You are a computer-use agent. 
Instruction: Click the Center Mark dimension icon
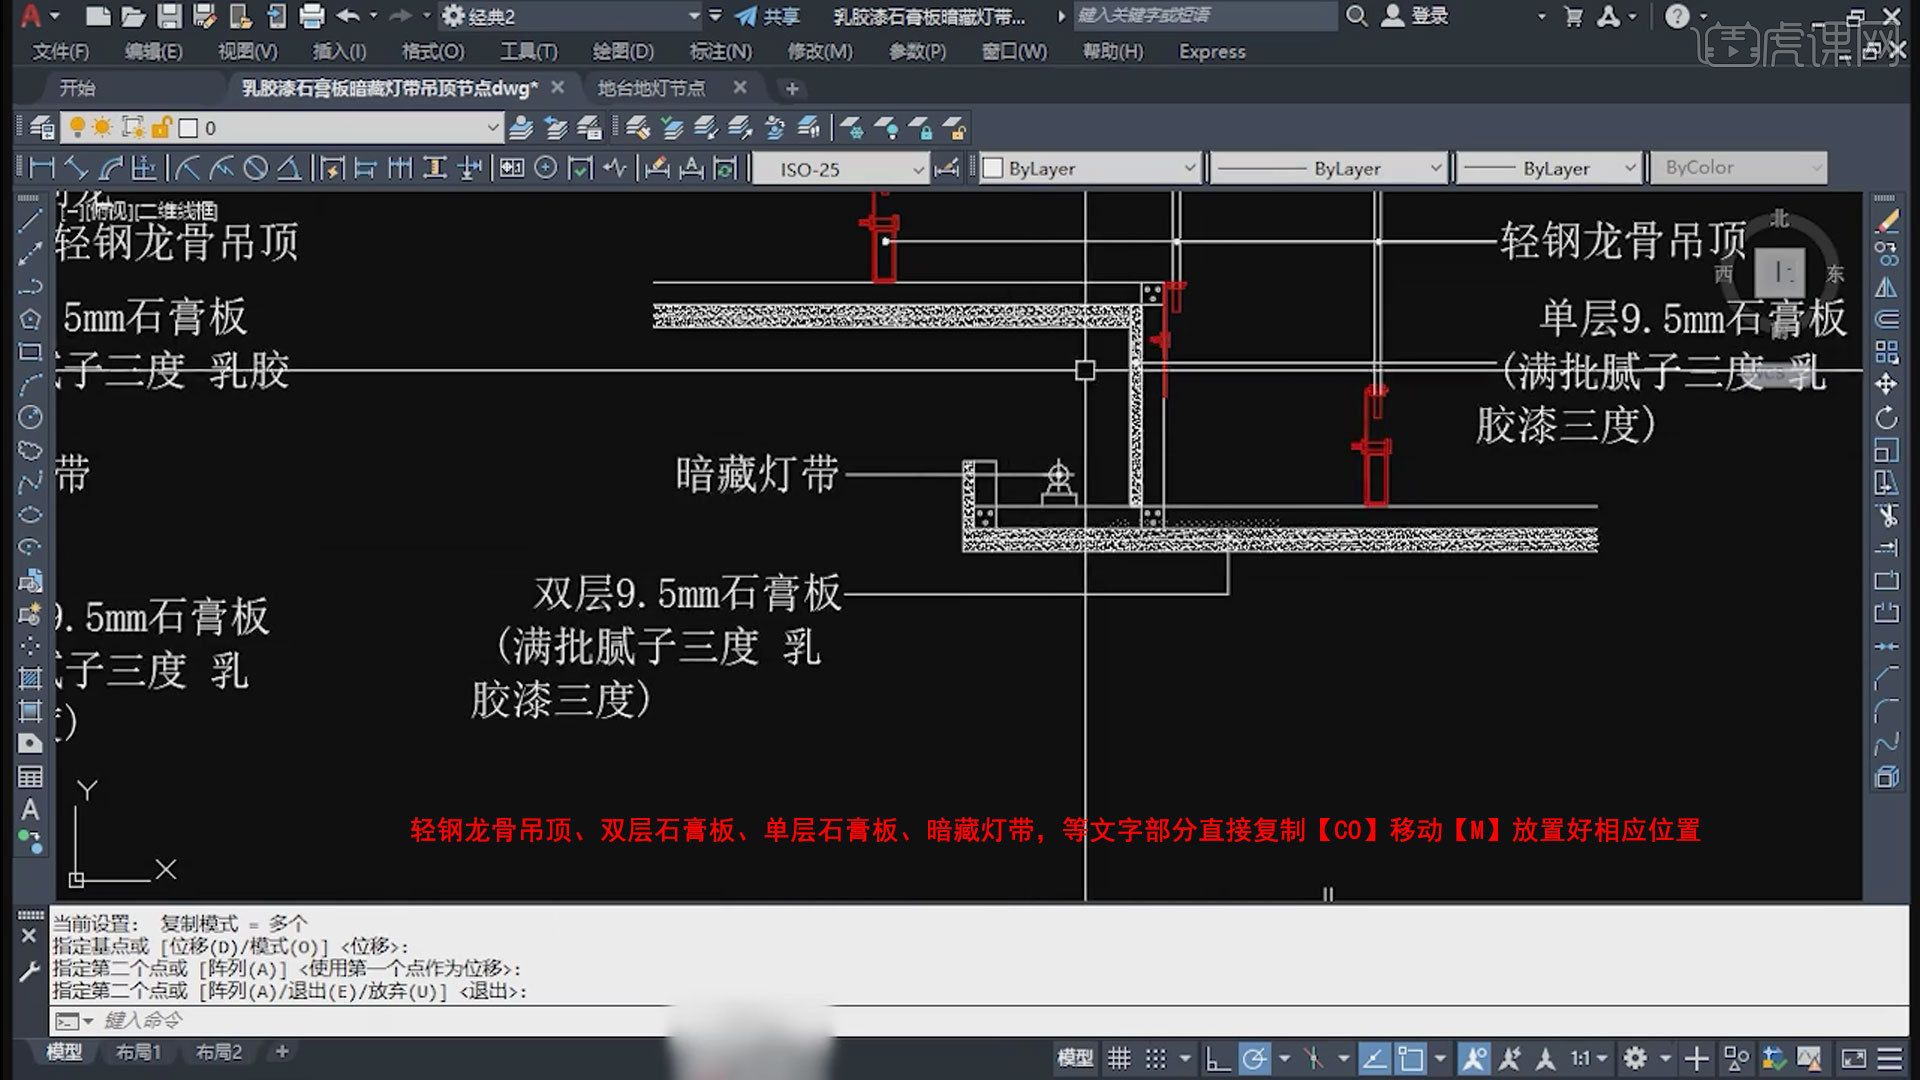point(545,168)
